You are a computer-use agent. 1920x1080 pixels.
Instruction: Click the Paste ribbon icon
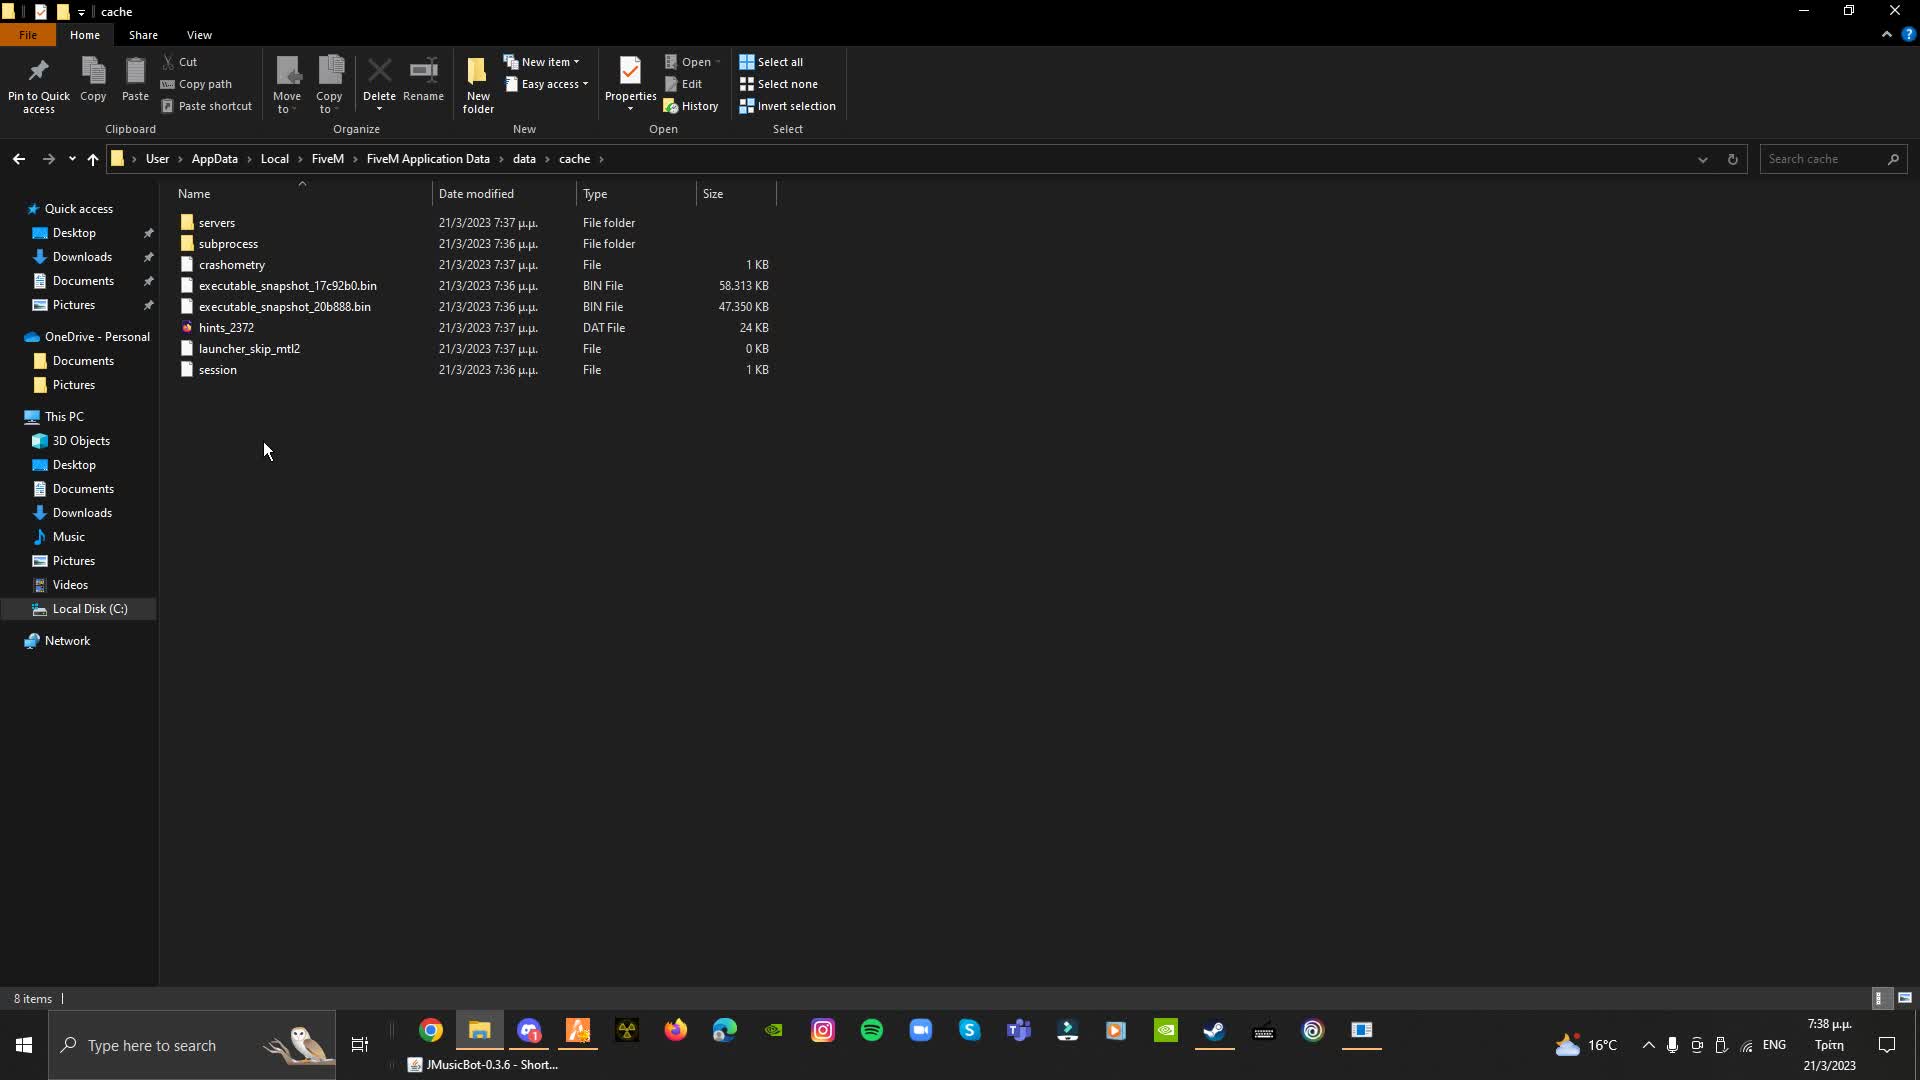click(x=135, y=79)
